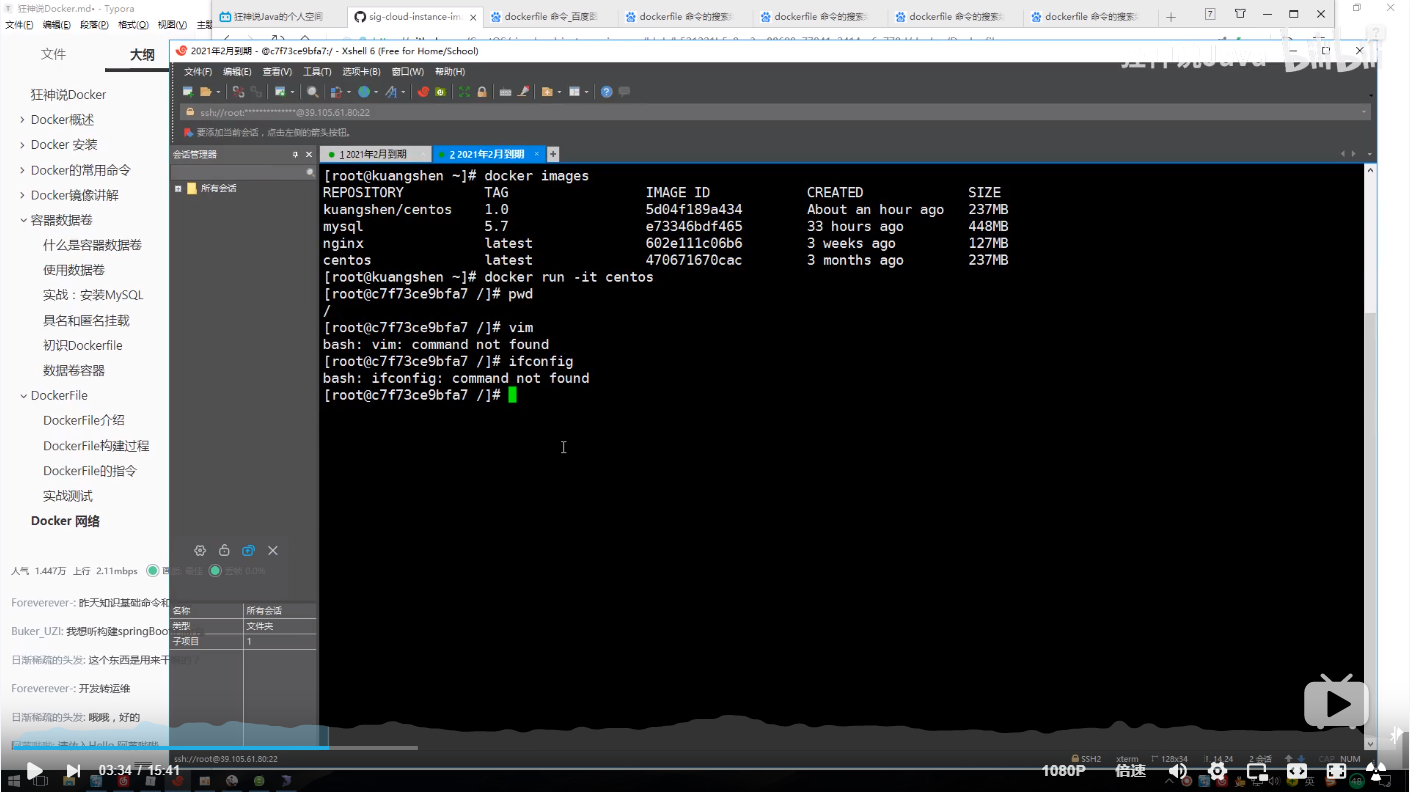The height and width of the screenshot is (793, 1410).
Task: Open Xshell 选项卡(B) menu
Action: pyautogui.click(x=361, y=72)
